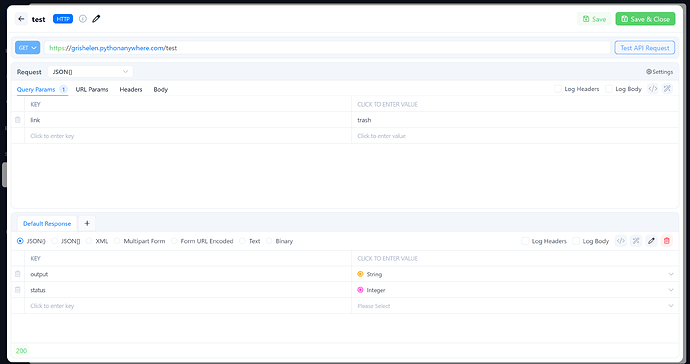This screenshot has width=690, height=364.
Task: Click the HTTP badge
Action: click(63, 19)
